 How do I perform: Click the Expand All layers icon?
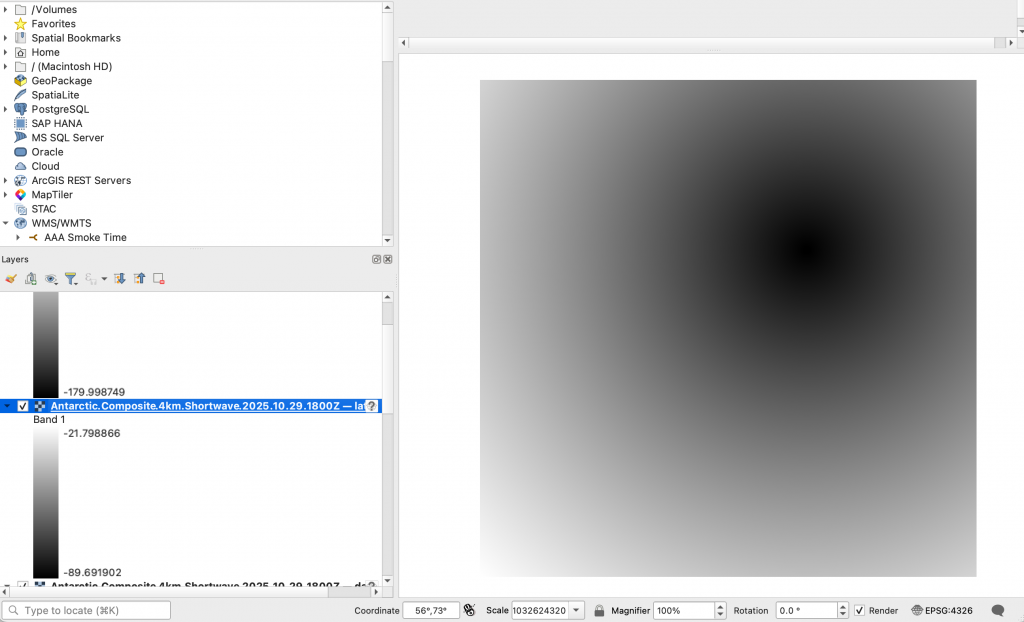(119, 279)
